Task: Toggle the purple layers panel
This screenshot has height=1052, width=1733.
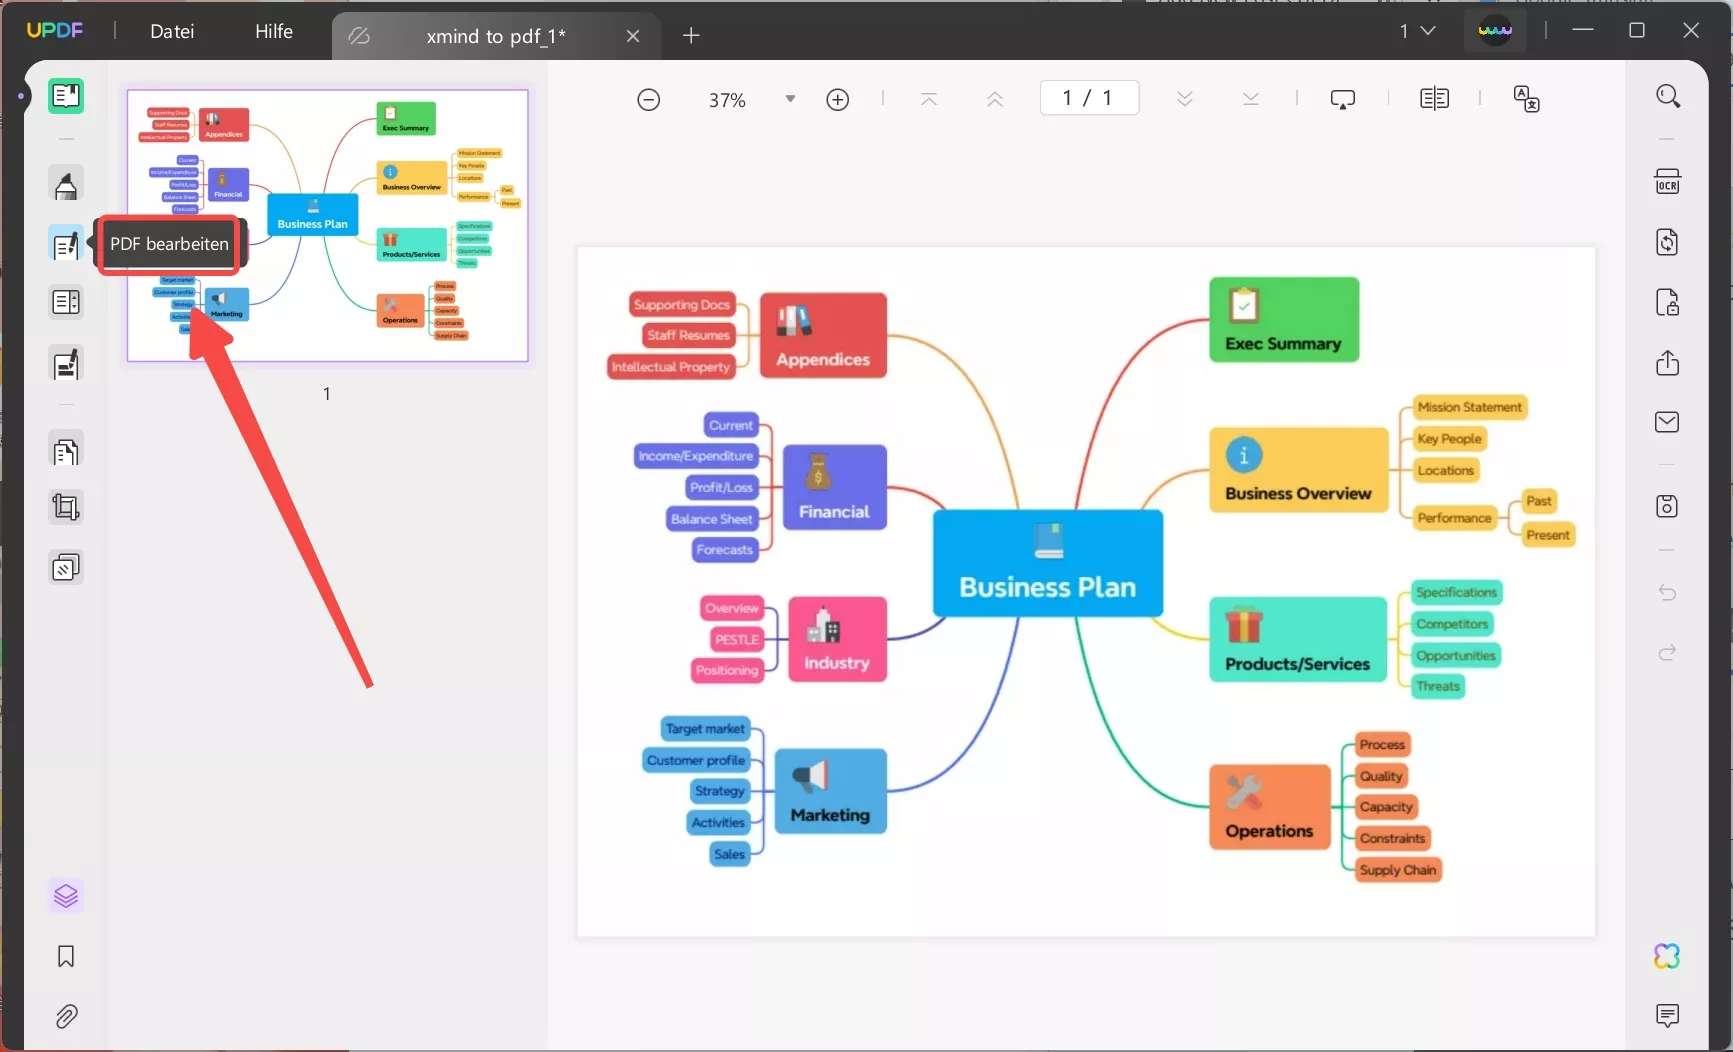Action: 66,896
